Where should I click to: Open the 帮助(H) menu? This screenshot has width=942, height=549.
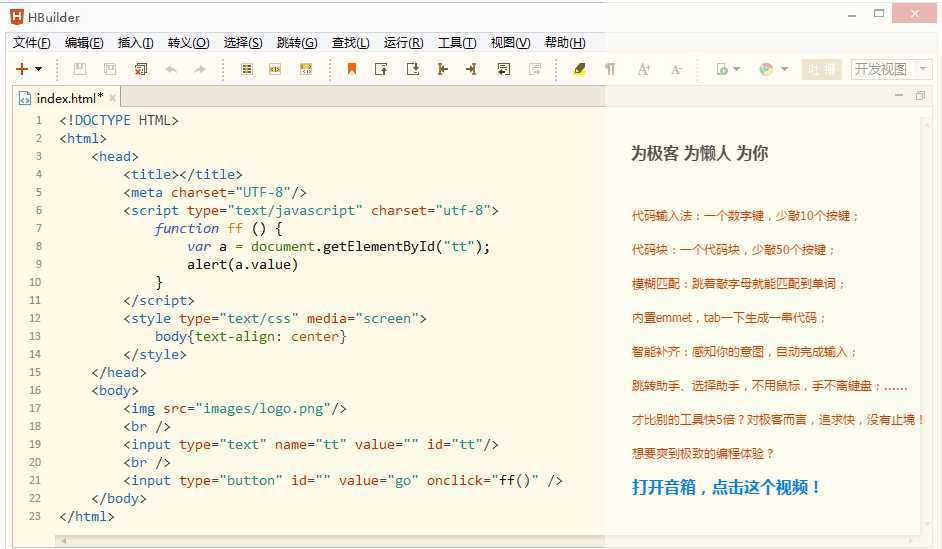pos(565,43)
